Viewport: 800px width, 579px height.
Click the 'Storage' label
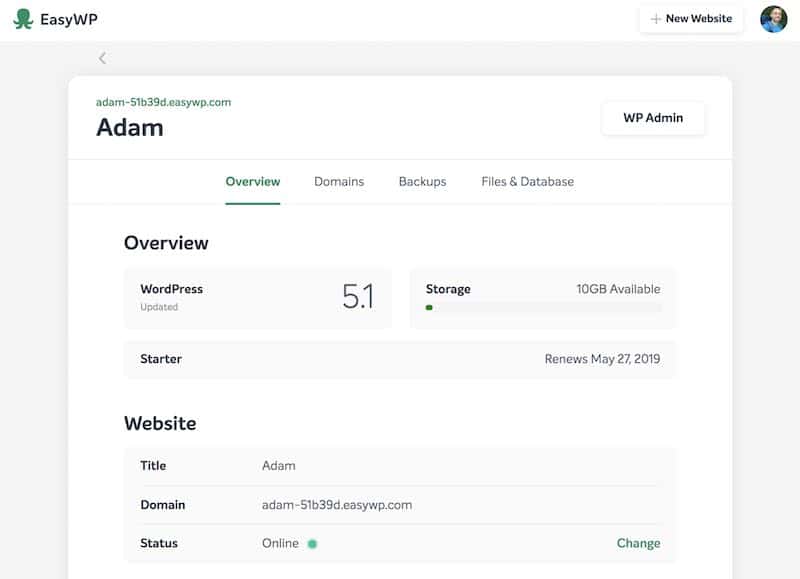tap(448, 289)
